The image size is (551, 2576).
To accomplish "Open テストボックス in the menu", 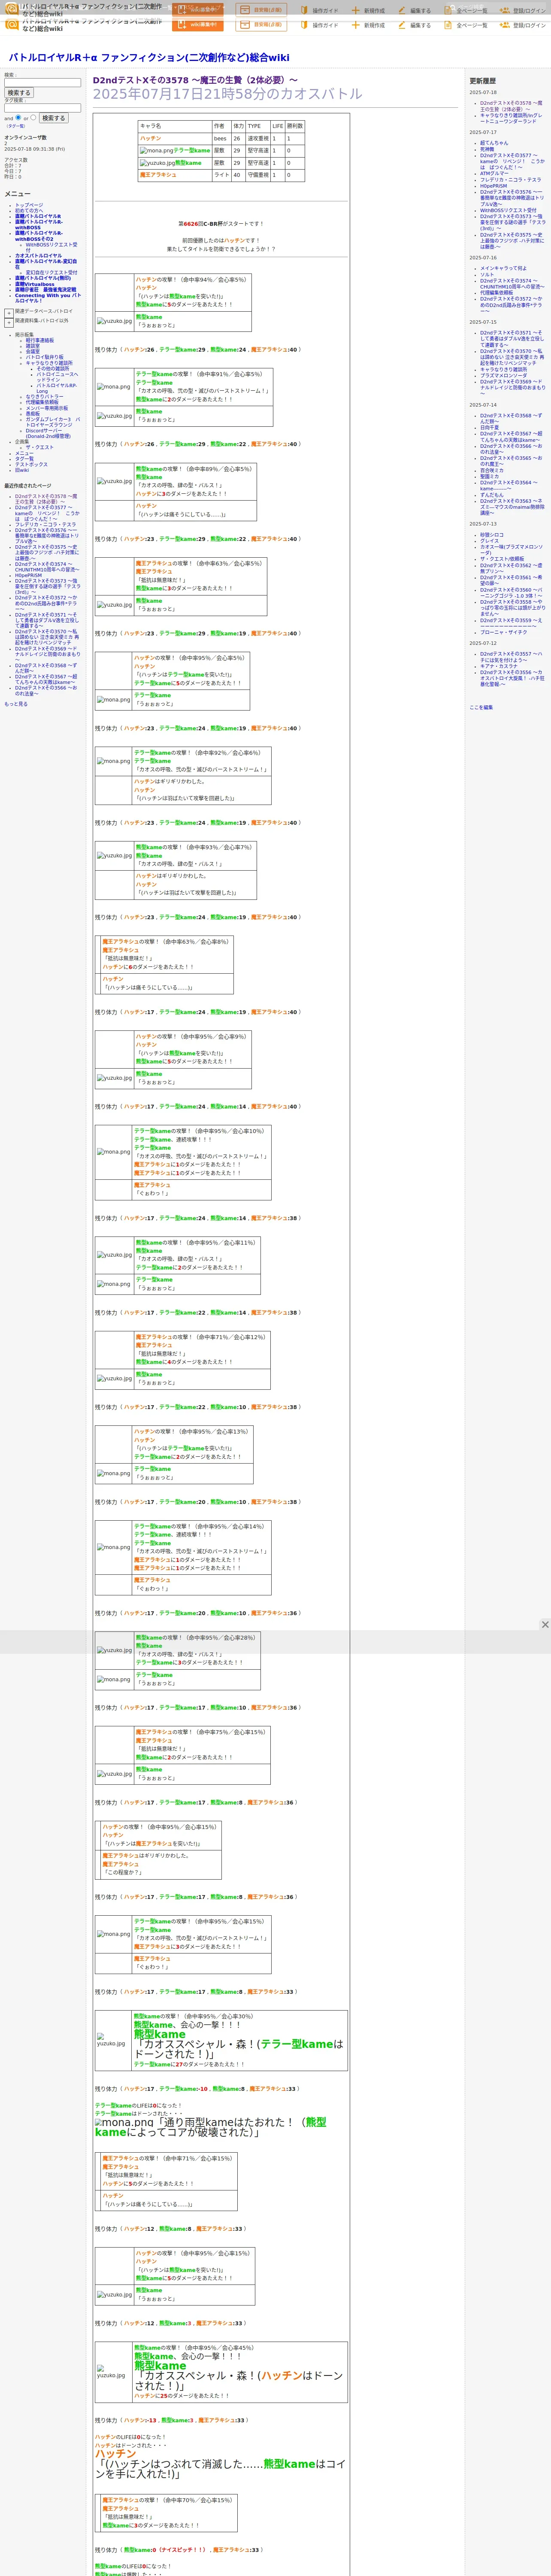I will 31,465.
